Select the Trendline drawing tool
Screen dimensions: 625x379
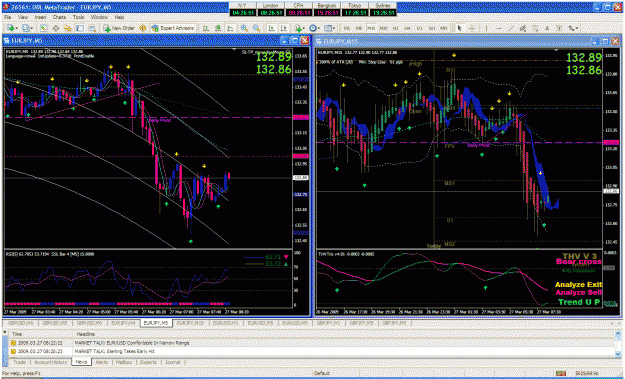pyautogui.click(x=511, y=28)
